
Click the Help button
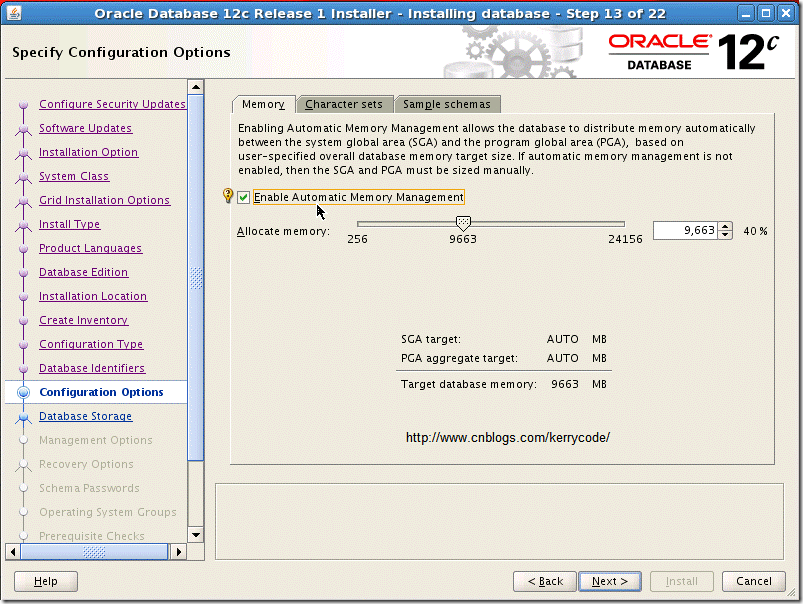coord(46,581)
